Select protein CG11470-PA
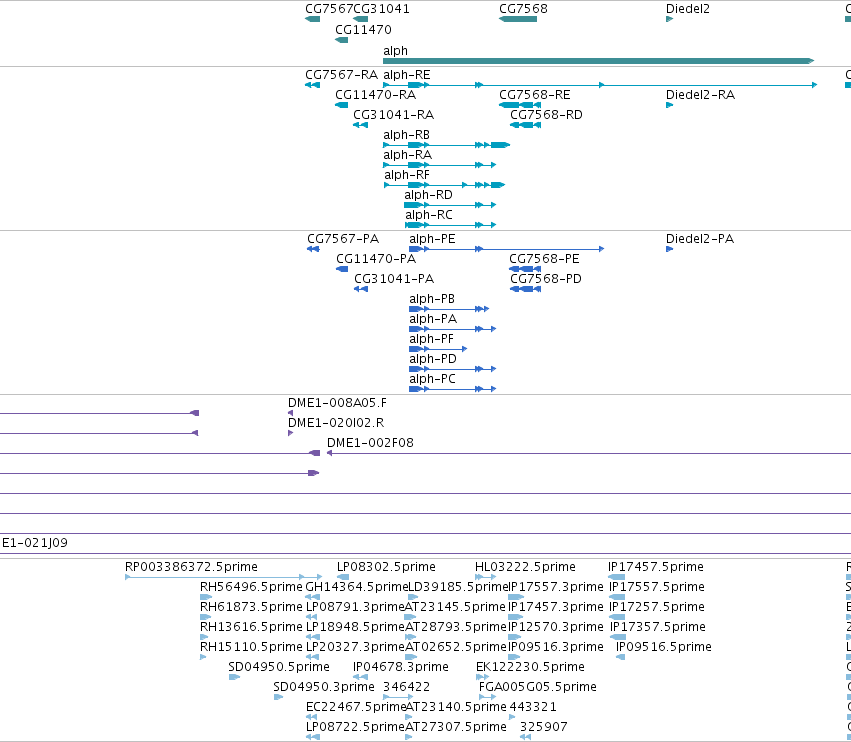The height and width of the screenshot is (742, 851). tap(342, 269)
